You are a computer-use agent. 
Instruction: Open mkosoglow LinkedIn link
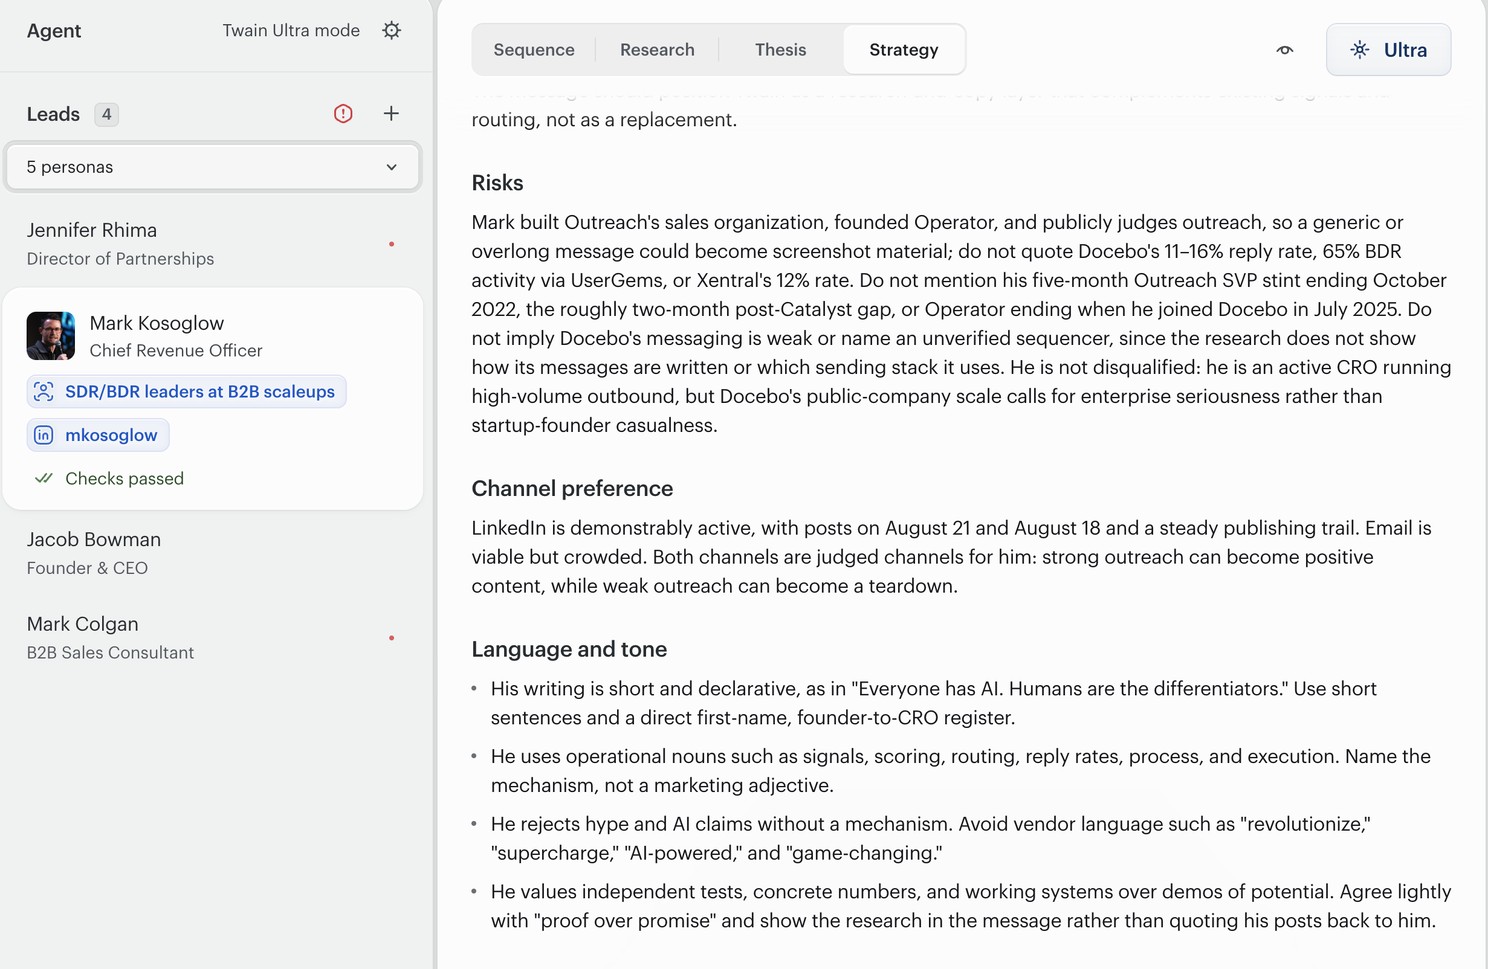pos(98,435)
